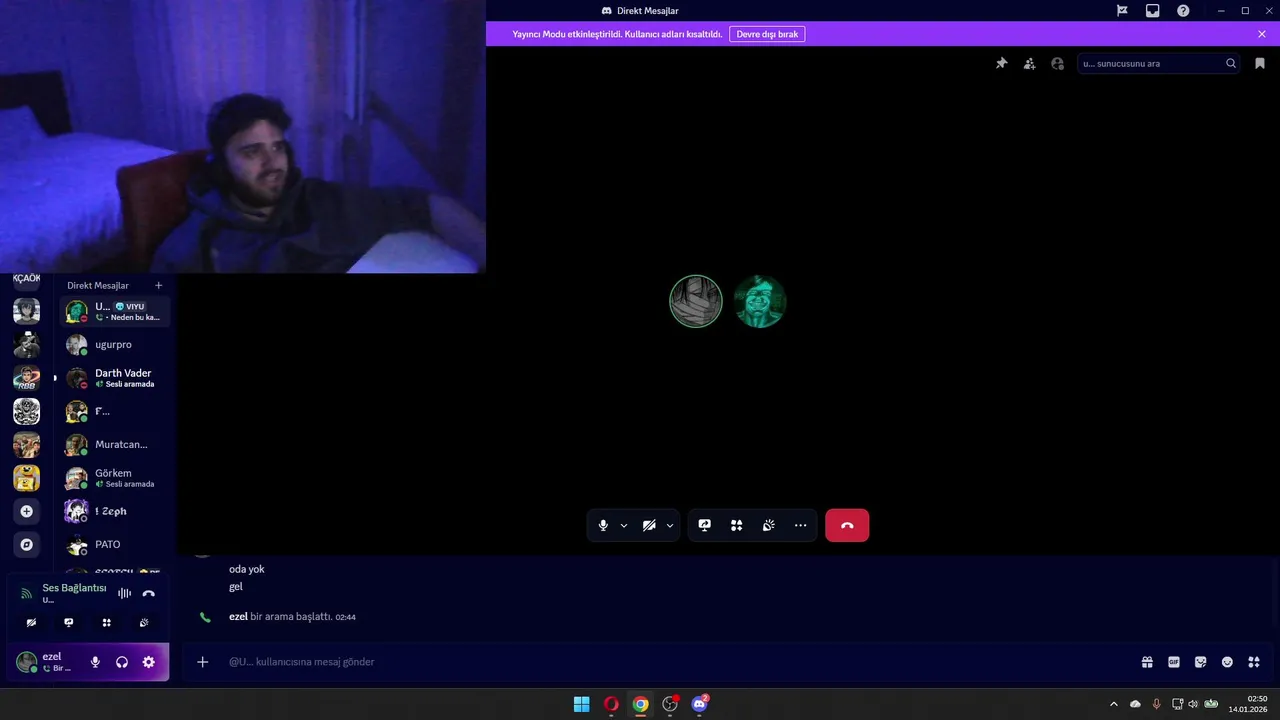The image size is (1280, 720).
Task: Open Opera browser in taskbar
Action: [611, 704]
